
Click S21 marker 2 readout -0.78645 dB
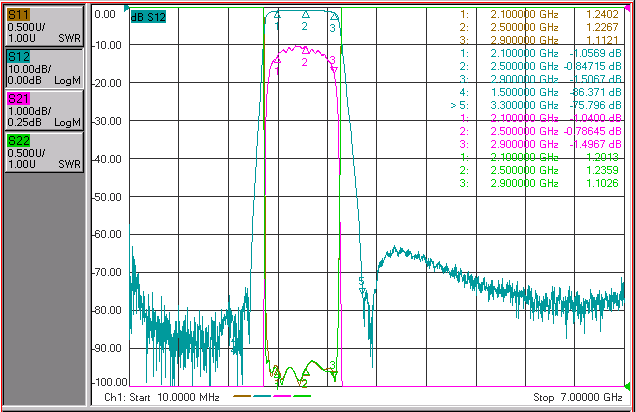[593, 131]
